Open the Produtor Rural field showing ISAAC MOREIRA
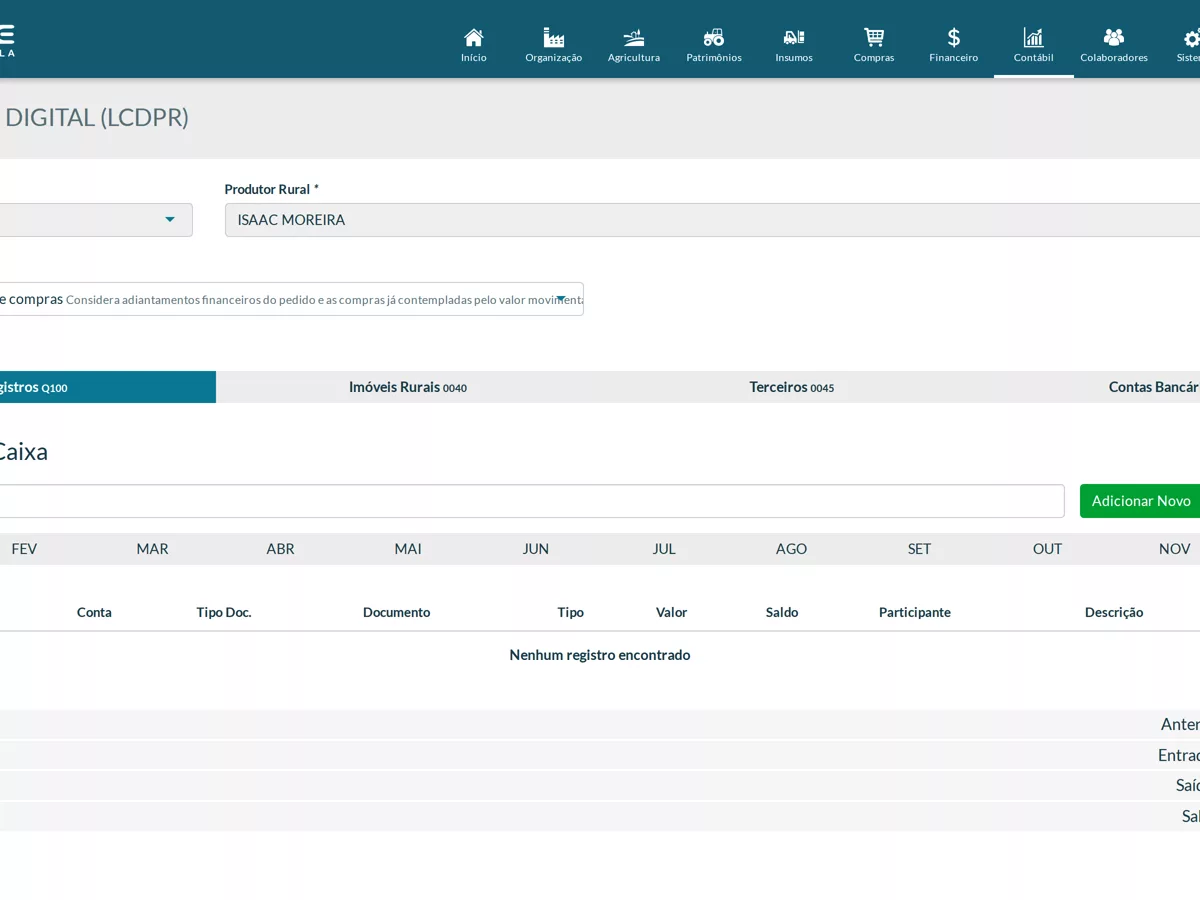This screenshot has height=900, width=1200. 712,220
